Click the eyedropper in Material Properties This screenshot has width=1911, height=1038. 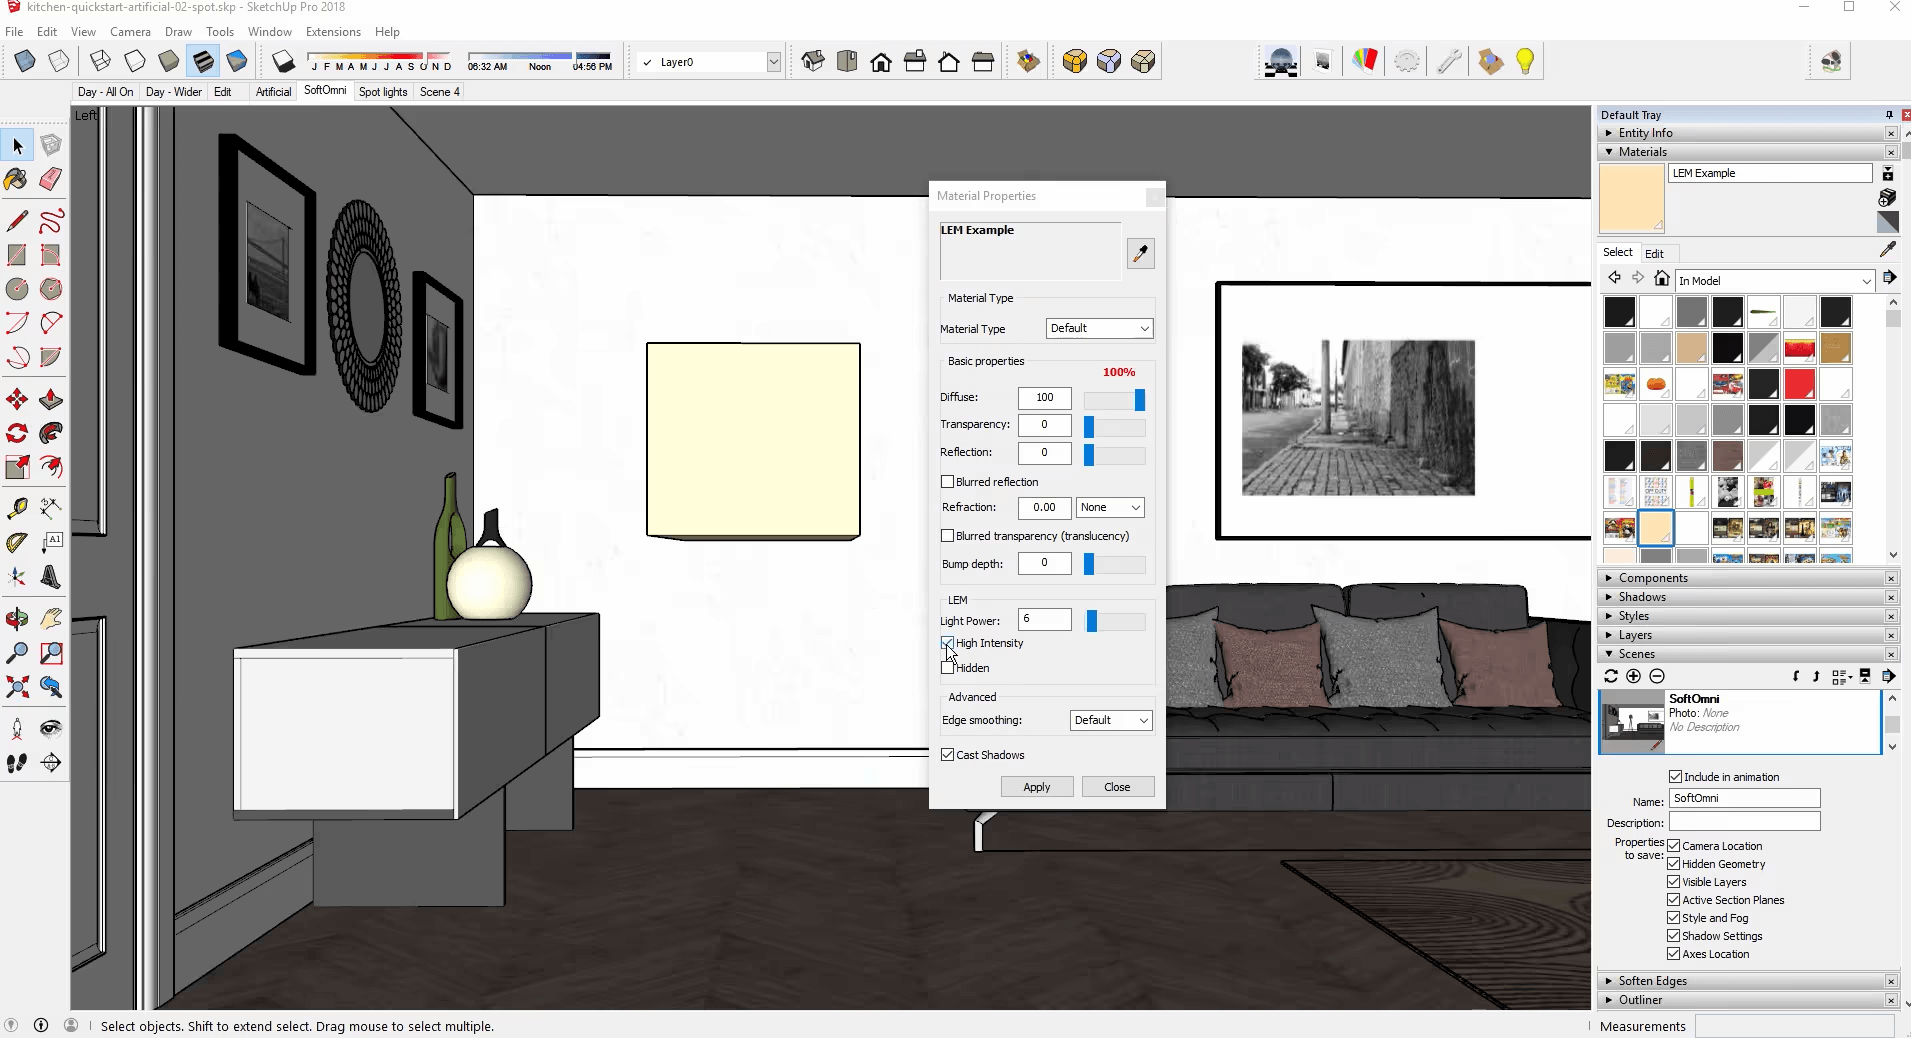pyautogui.click(x=1140, y=253)
